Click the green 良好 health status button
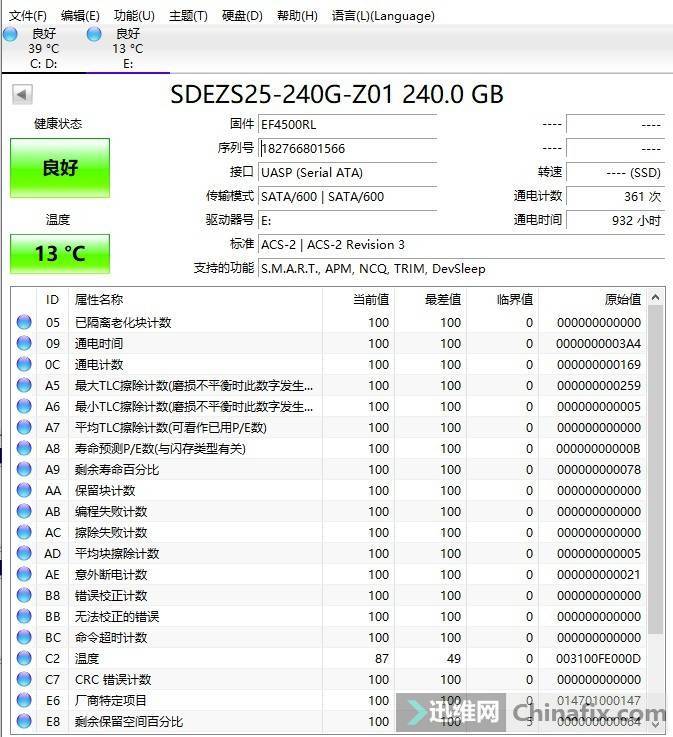Image resolution: width=673 pixels, height=737 pixels. [x=60, y=168]
